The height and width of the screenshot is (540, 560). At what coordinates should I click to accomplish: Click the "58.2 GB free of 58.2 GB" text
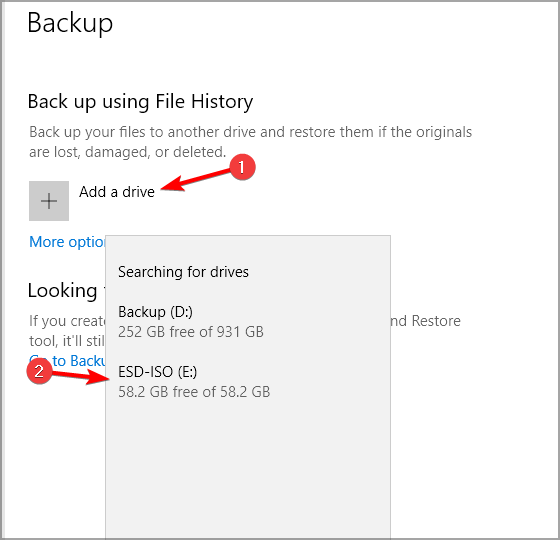pyautogui.click(x=194, y=392)
